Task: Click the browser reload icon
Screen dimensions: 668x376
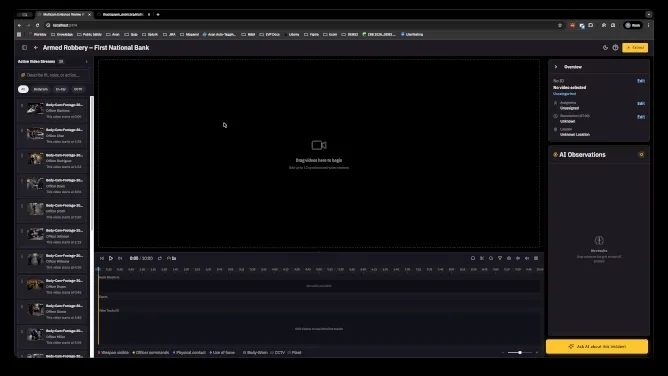Action: [x=37, y=25]
